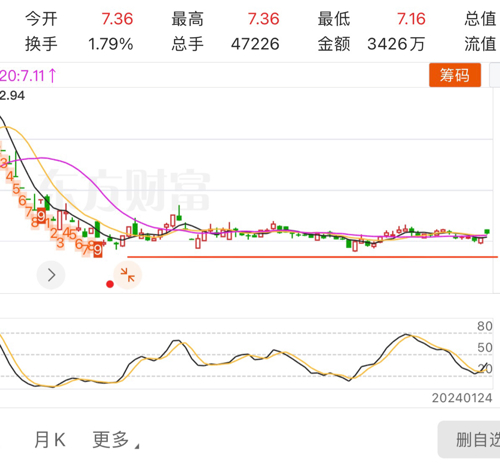This screenshot has width=500, height=471.
Task: Click the 今开 opening price value 7.36
Action: click(117, 19)
